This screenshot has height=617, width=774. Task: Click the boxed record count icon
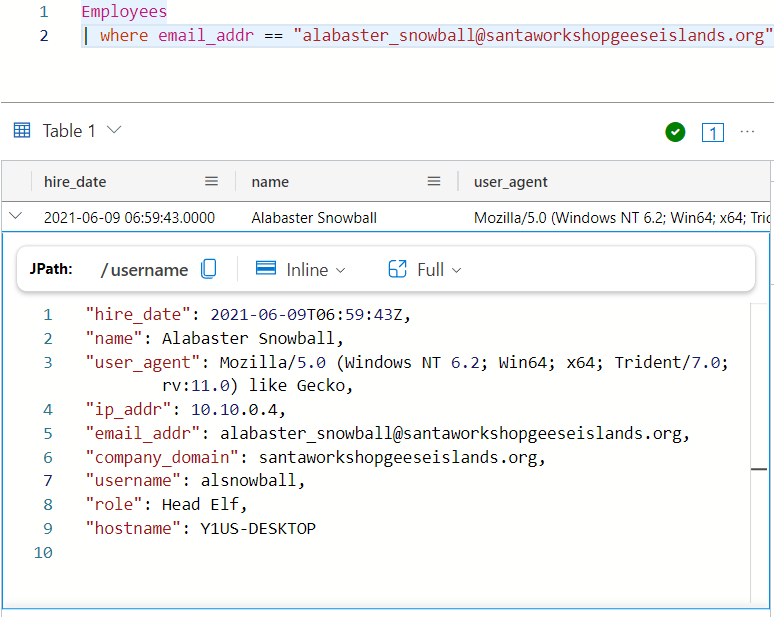click(x=712, y=132)
